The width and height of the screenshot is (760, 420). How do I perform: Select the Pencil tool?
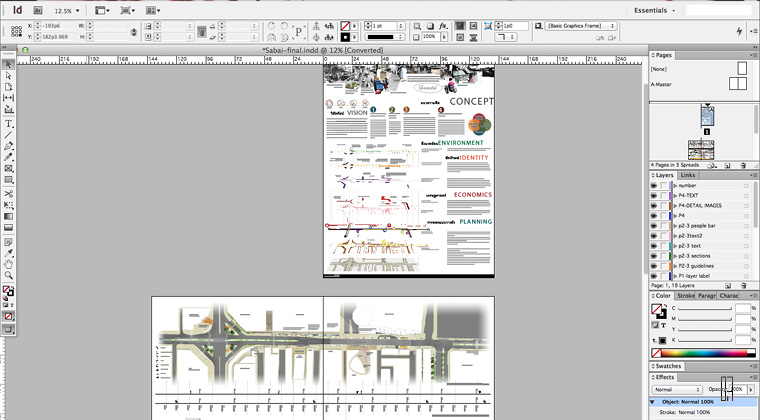click(x=8, y=157)
